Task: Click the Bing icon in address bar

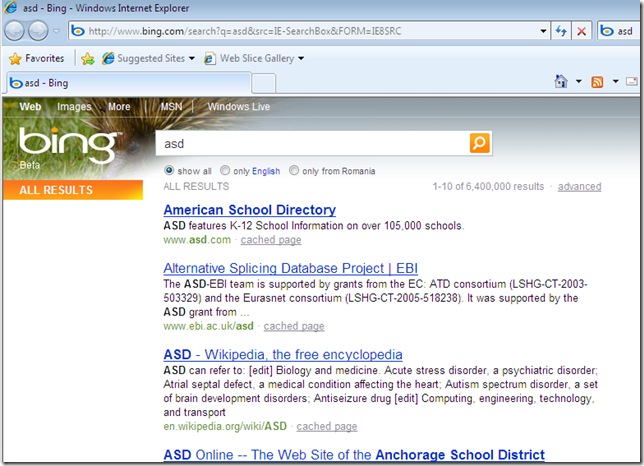Action: tap(78, 31)
